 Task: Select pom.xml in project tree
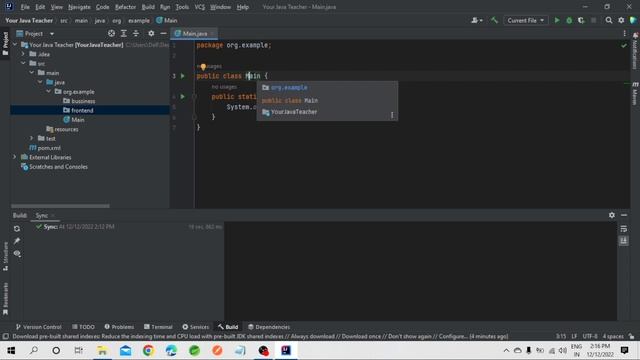(x=49, y=148)
